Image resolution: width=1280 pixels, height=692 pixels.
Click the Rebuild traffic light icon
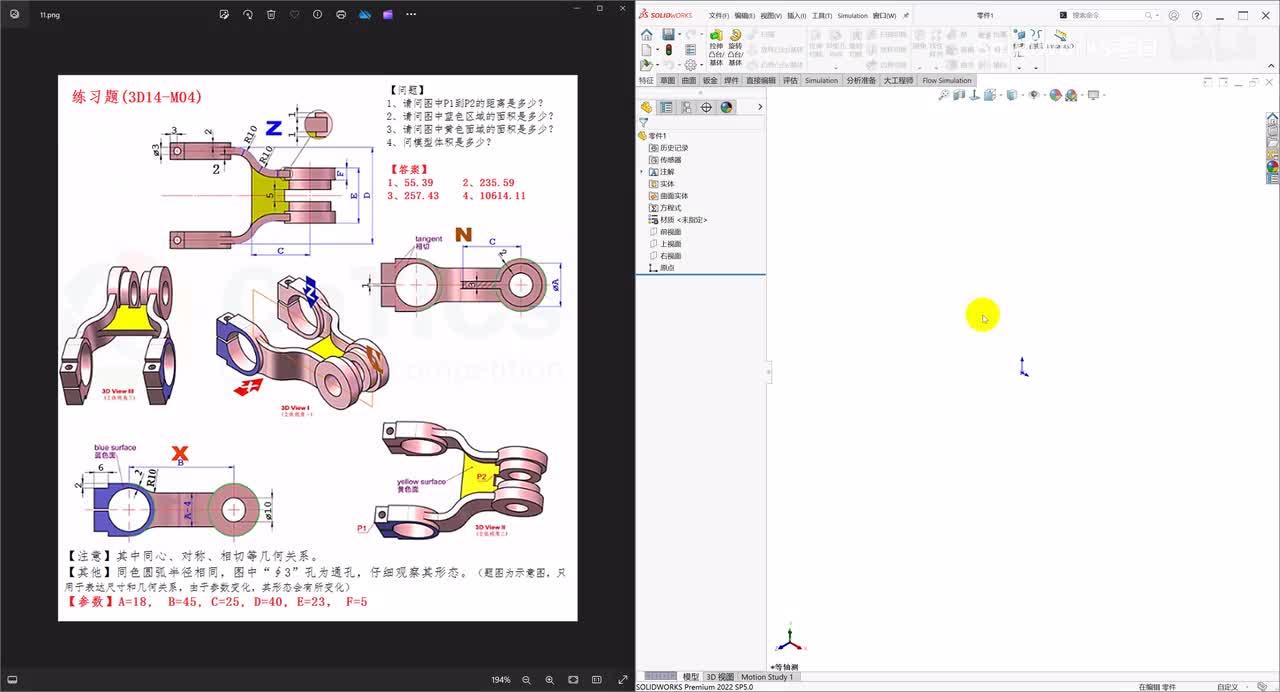point(669,49)
